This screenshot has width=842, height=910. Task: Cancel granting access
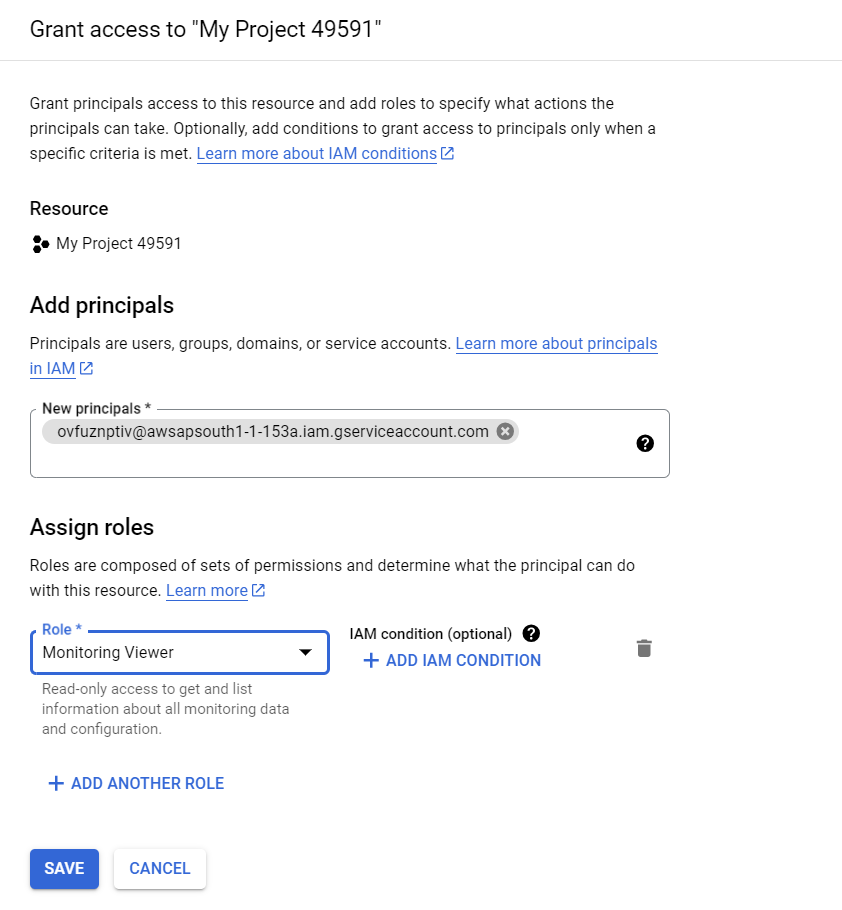[x=160, y=868]
